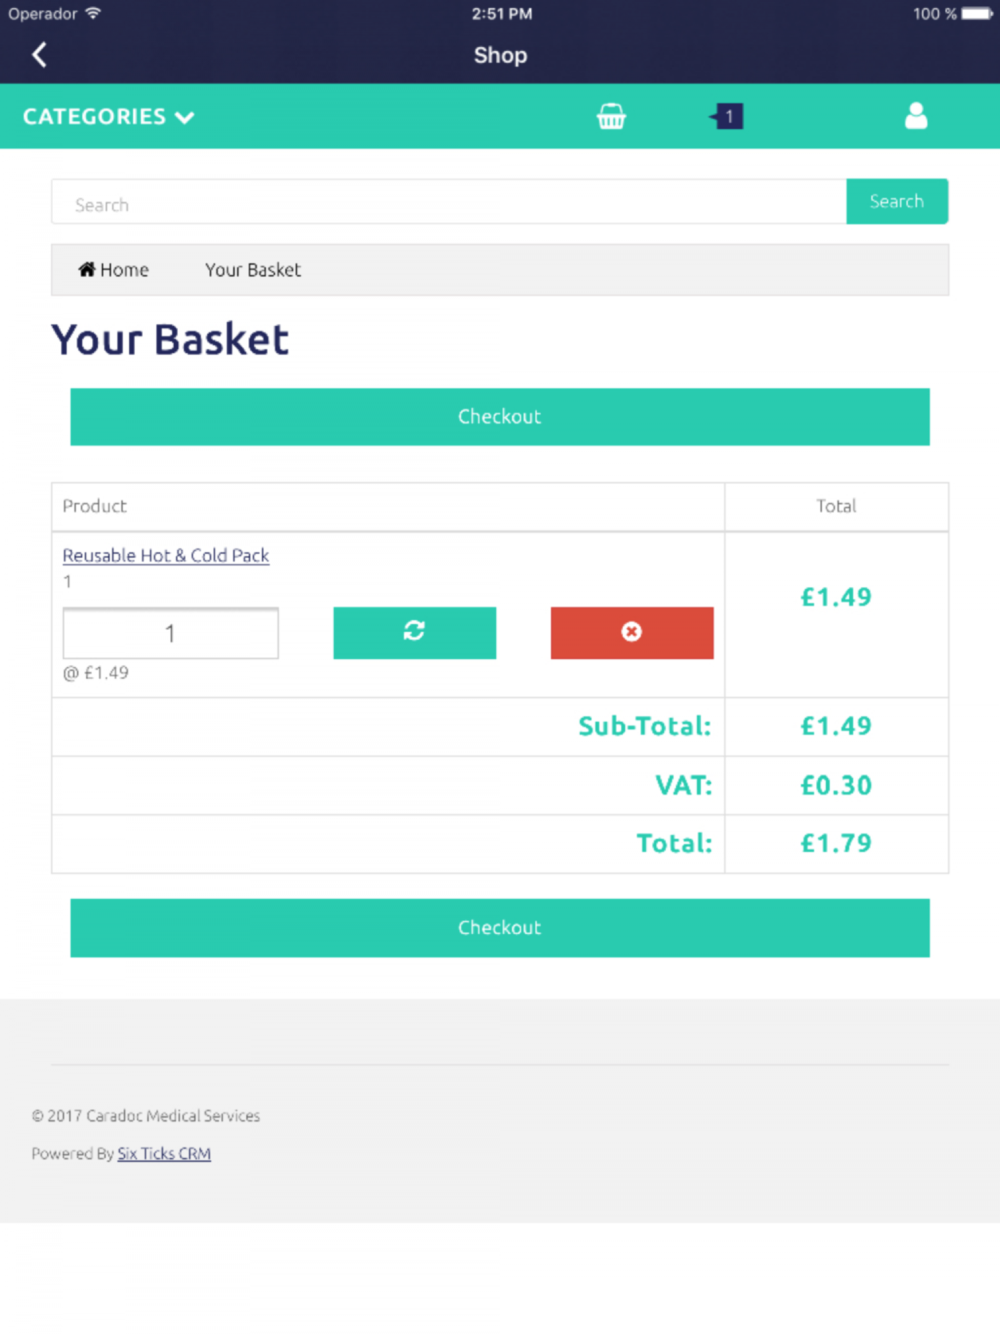Click the Search button

click(x=897, y=201)
